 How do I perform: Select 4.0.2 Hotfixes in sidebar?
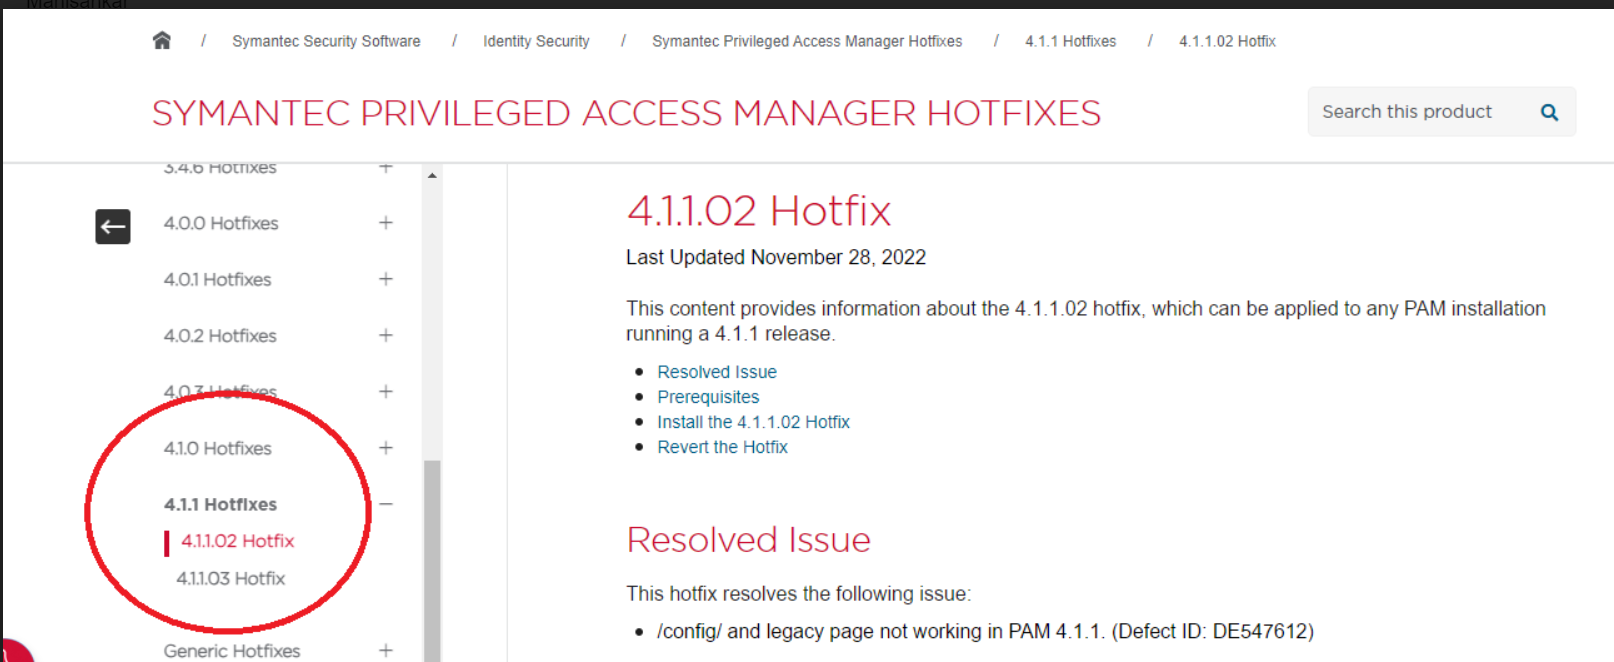click(220, 336)
